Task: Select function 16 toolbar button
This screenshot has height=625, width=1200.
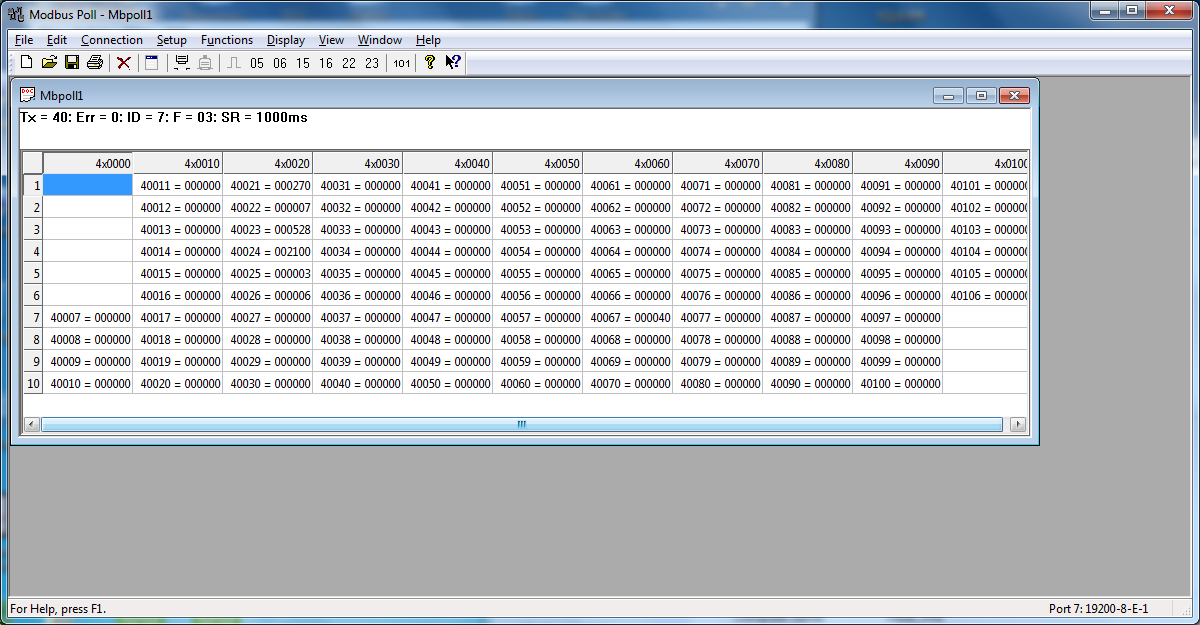Action: 326,63
